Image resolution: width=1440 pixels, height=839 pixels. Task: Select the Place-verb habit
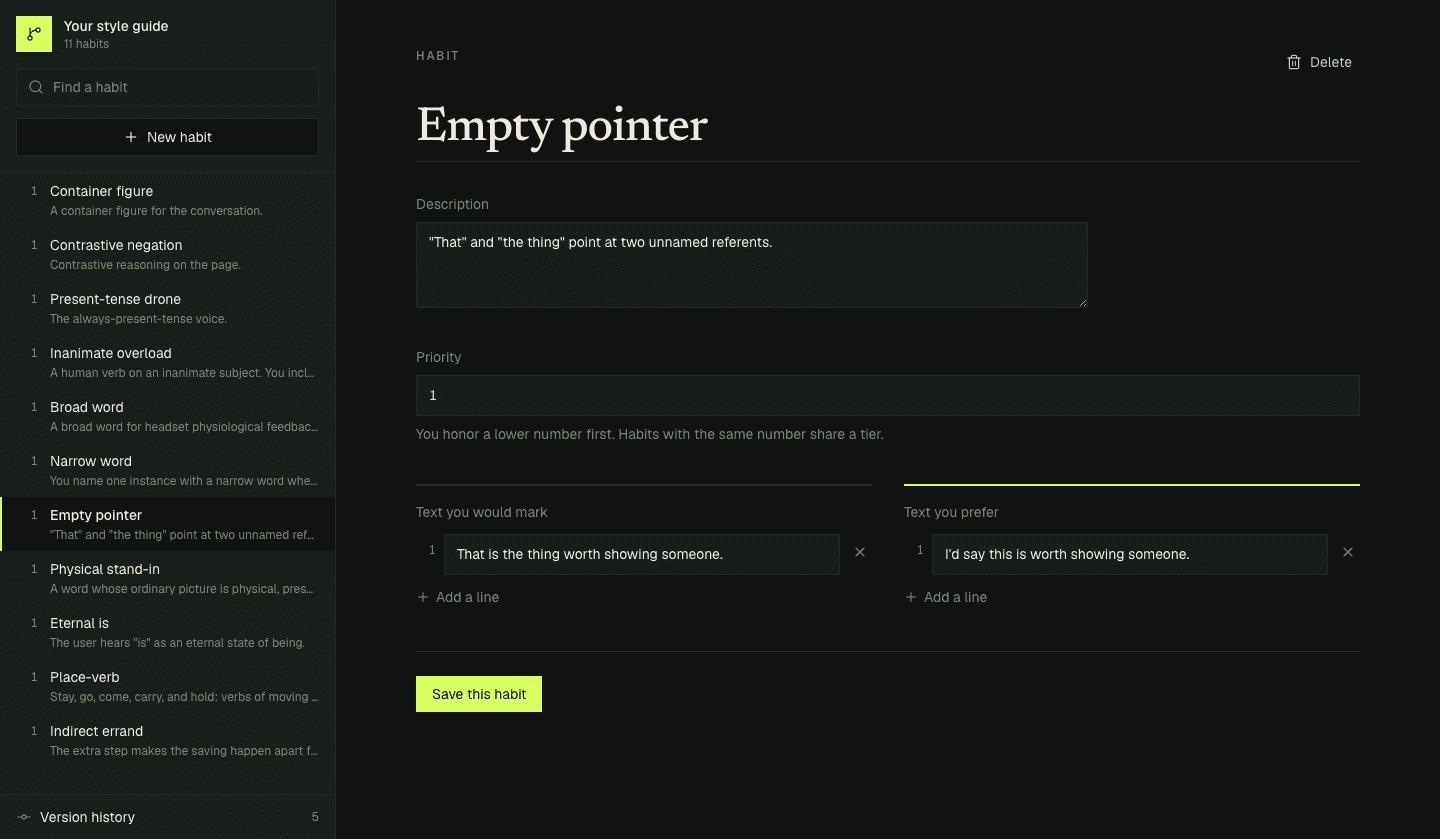(167, 686)
